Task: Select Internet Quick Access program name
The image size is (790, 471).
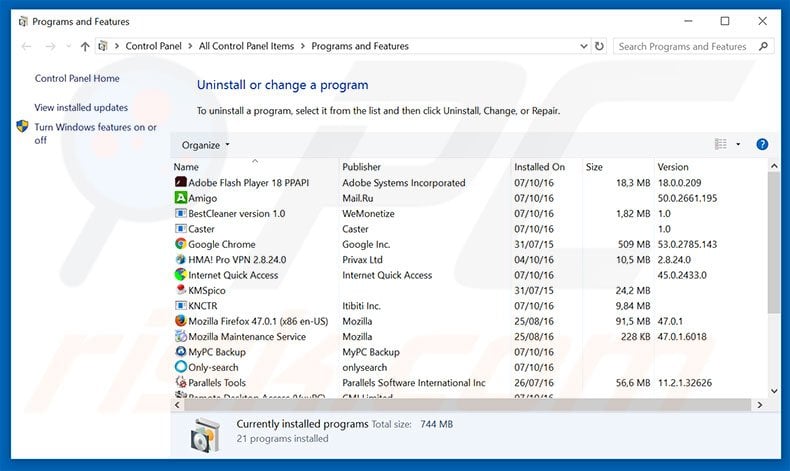Action: coord(233,275)
